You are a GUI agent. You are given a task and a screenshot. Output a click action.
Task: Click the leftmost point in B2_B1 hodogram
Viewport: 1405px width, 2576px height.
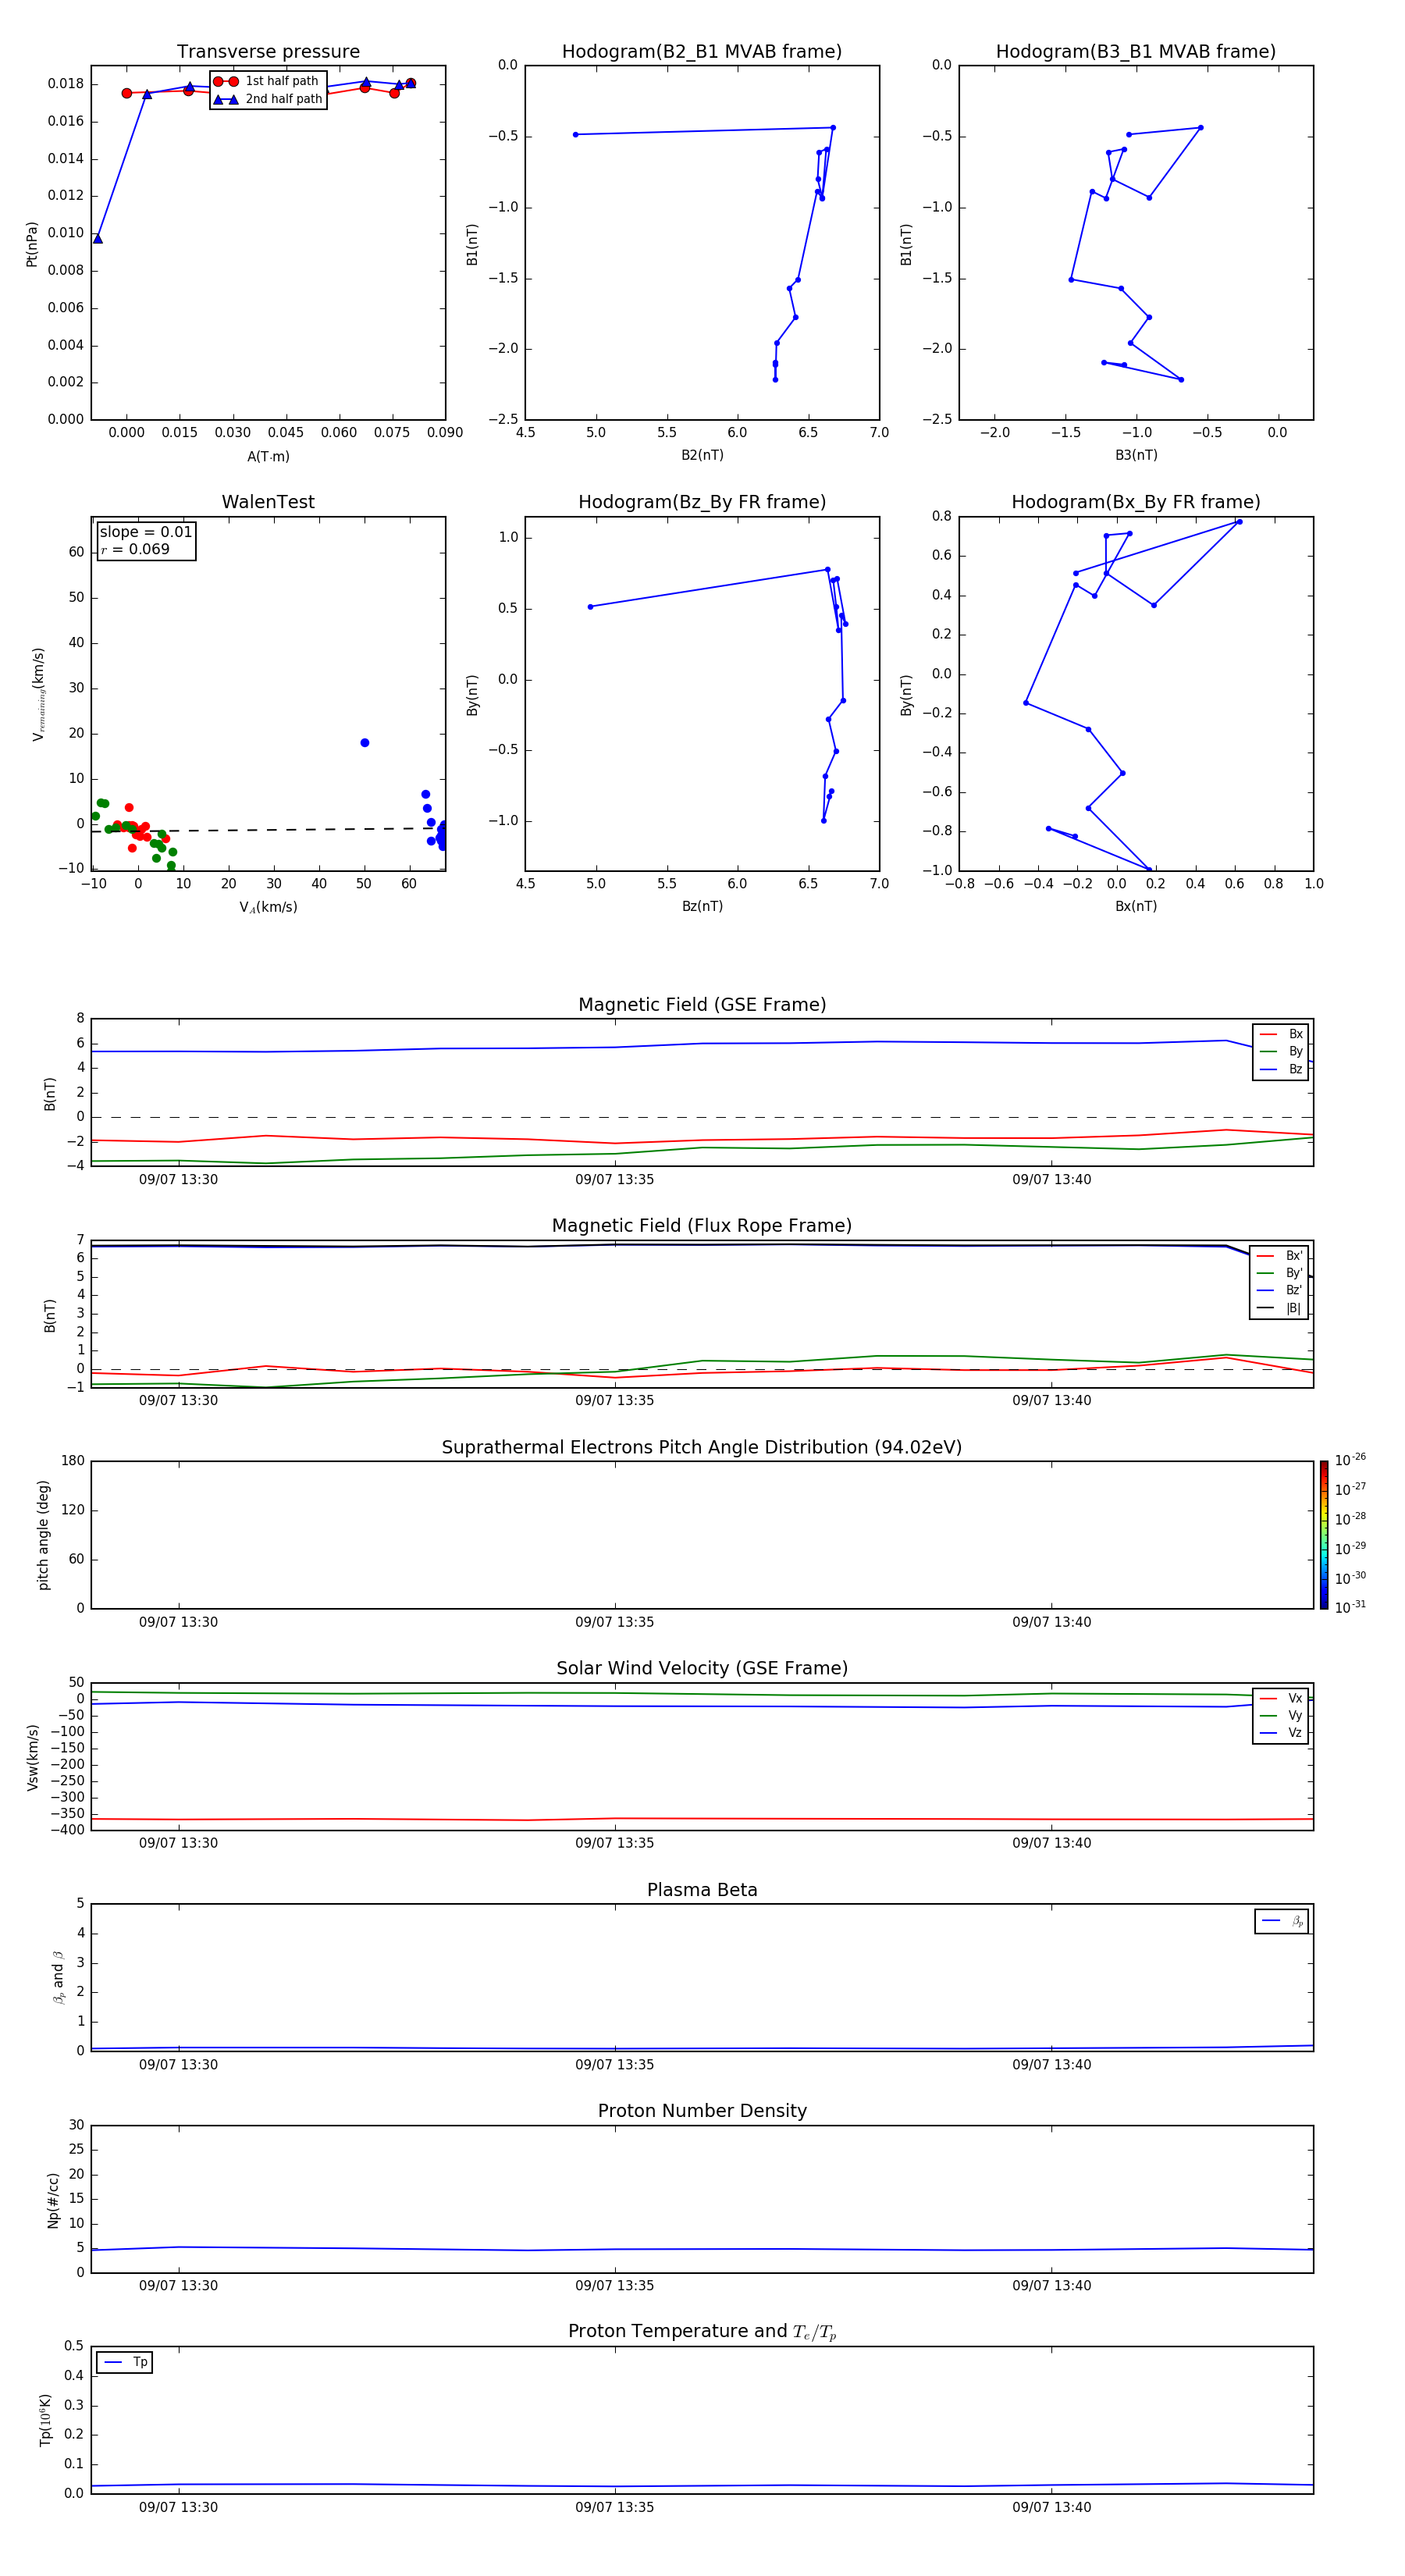tap(575, 134)
